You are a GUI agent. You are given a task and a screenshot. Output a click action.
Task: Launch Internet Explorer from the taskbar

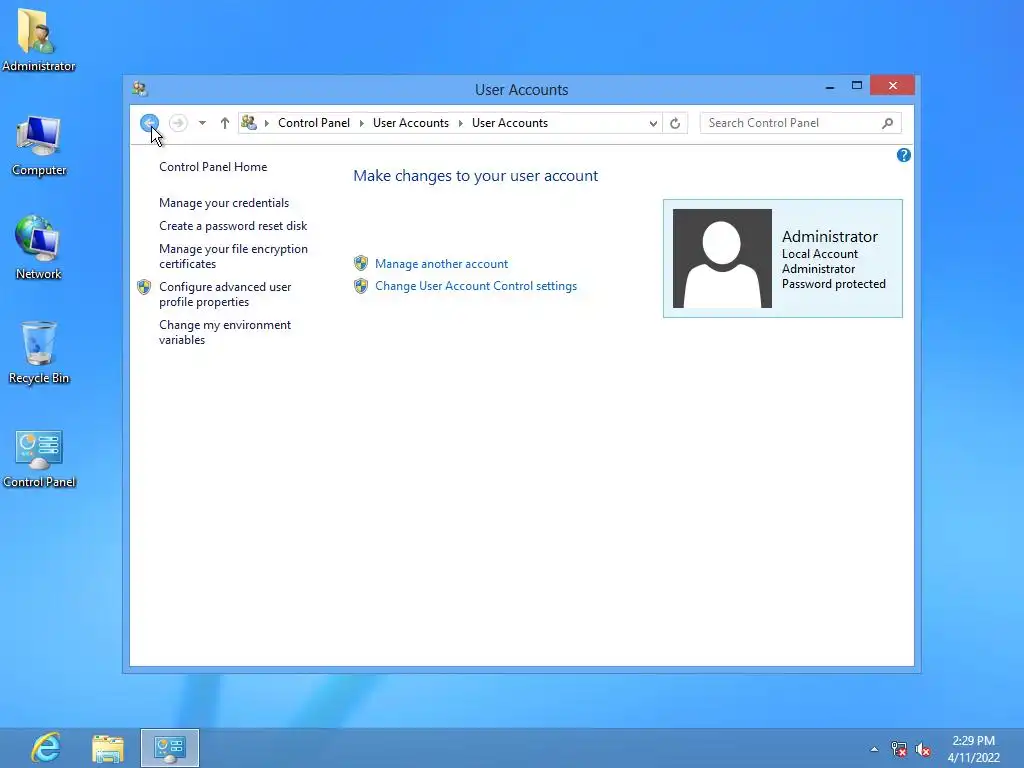(x=46, y=748)
